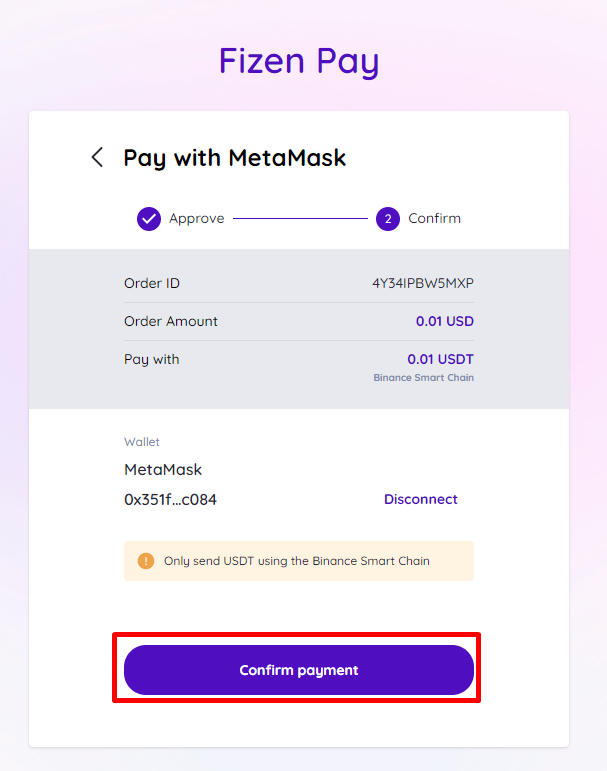Image resolution: width=607 pixels, height=771 pixels.
Task: Click the Pay with MetaMask heading
Action: (x=235, y=158)
